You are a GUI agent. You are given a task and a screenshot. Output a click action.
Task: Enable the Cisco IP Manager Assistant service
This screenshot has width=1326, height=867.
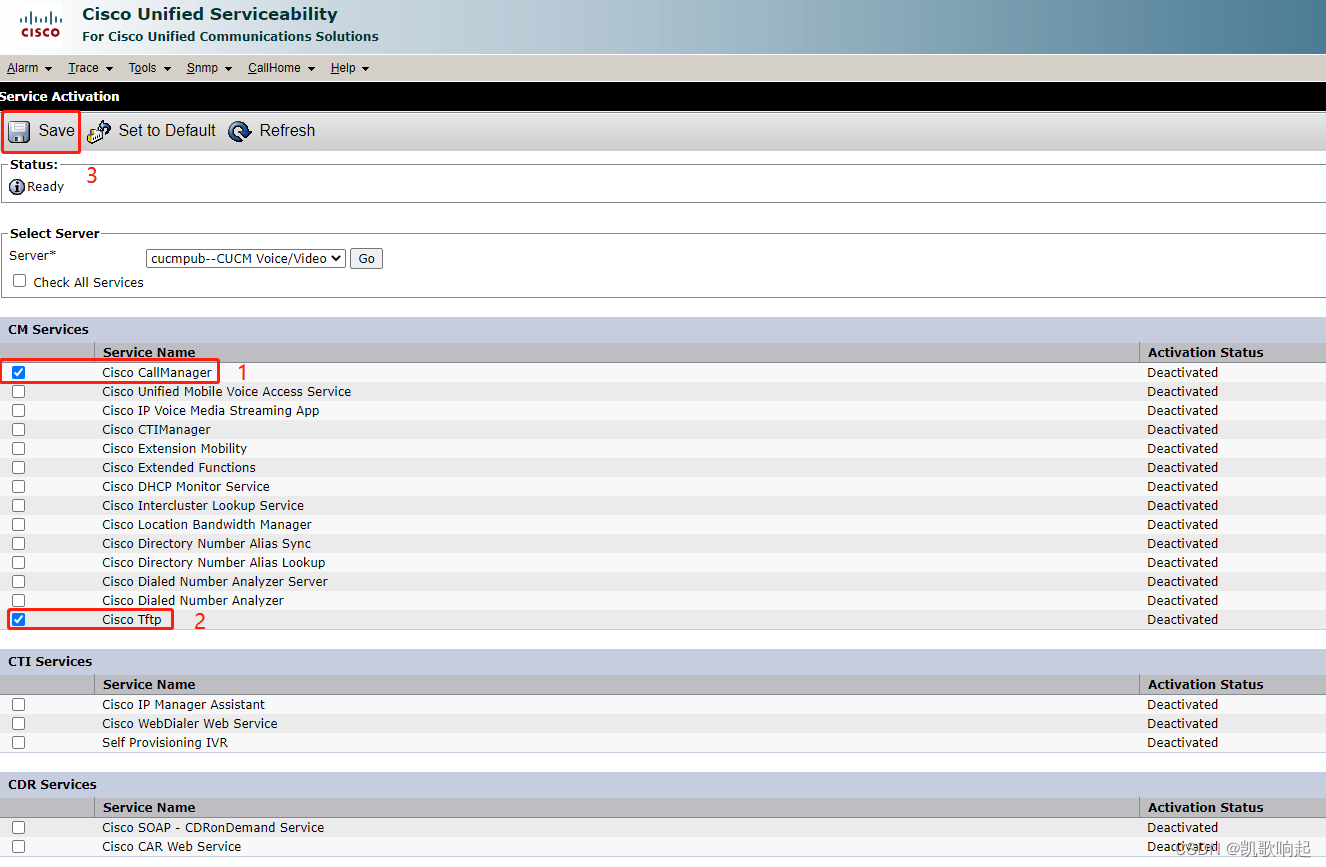[x=18, y=704]
